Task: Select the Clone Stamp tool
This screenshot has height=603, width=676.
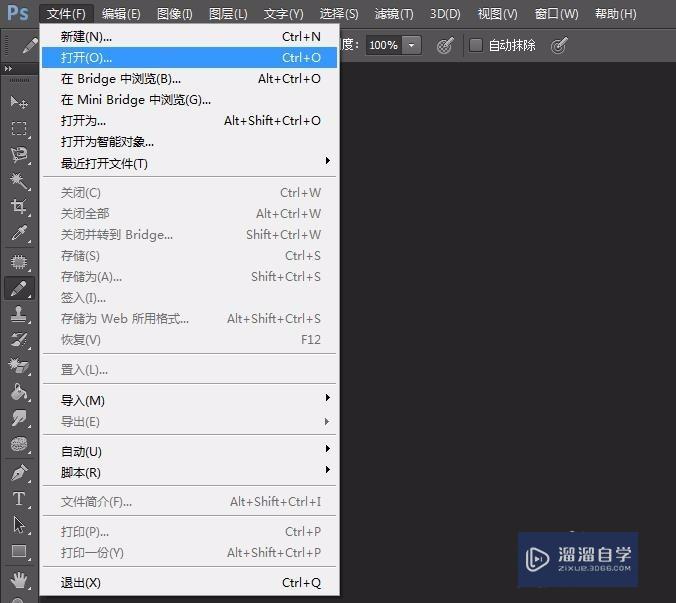Action: (x=19, y=314)
